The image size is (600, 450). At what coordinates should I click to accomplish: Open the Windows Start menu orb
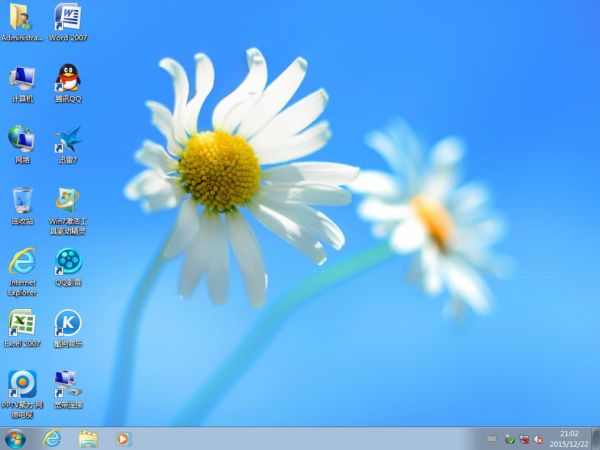click(x=16, y=438)
